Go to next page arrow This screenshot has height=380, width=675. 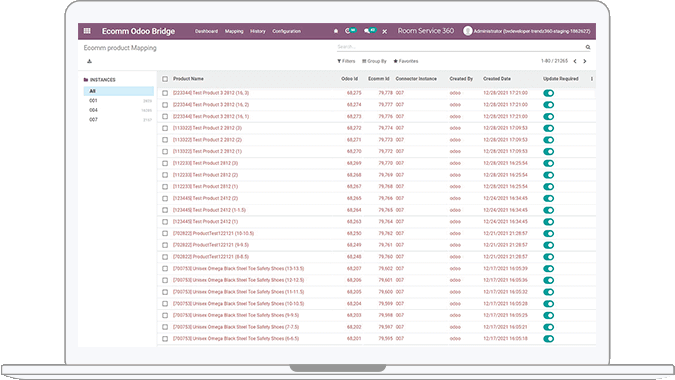click(x=585, y=61)
